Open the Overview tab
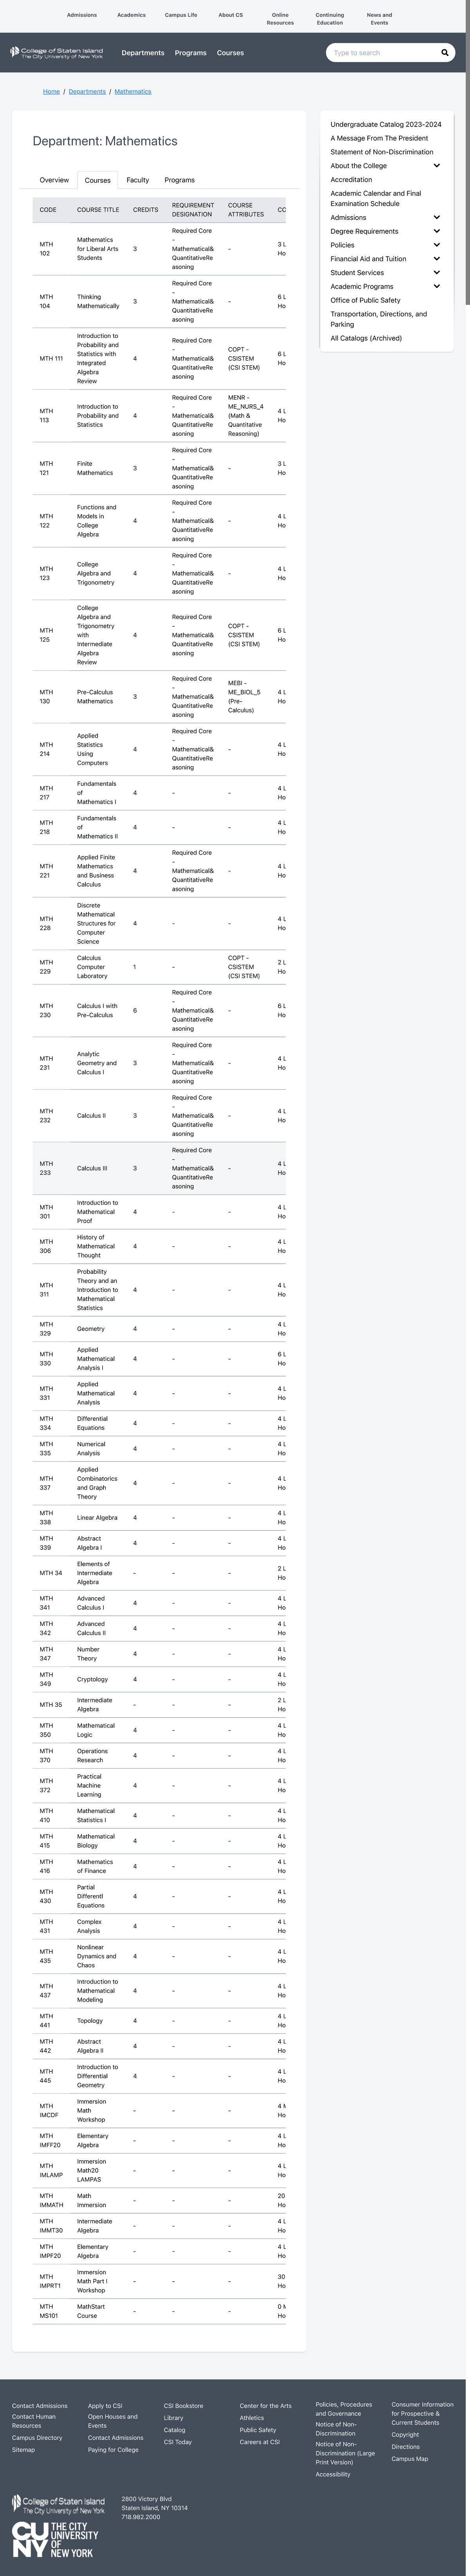This screenshot has height=2576, width=470. [54, 180]
